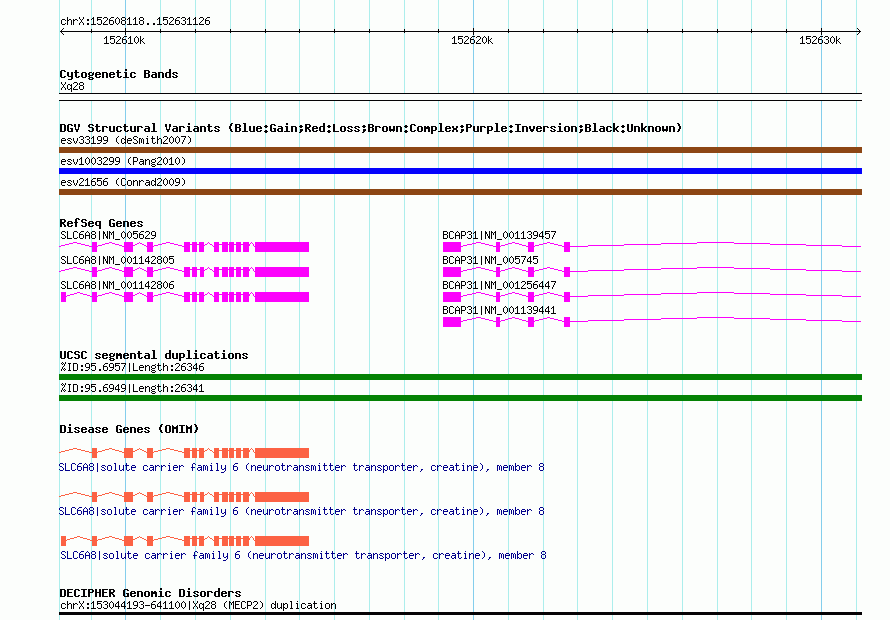Click the esv33199 (deSmith2007) brown variant bar
This screenshot has height=620, width=890.
click(x=460, y=150)
